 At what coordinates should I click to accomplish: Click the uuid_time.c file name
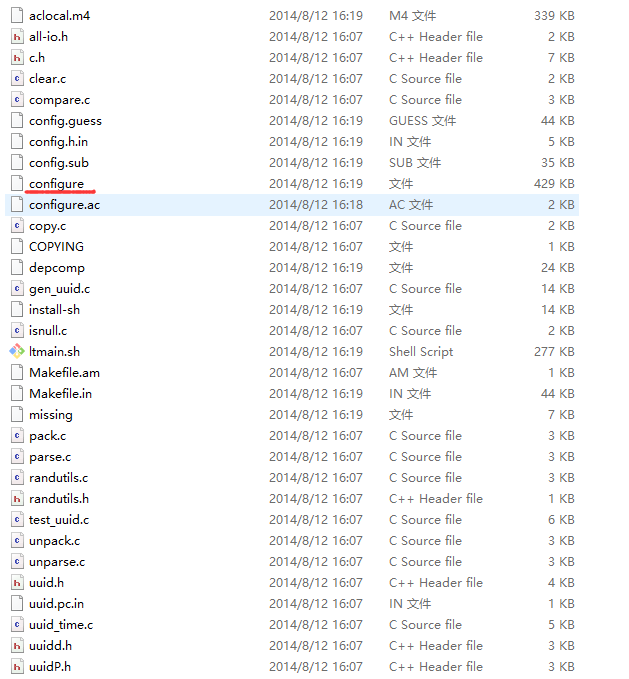pyautogui.click(x=61, y=625)
